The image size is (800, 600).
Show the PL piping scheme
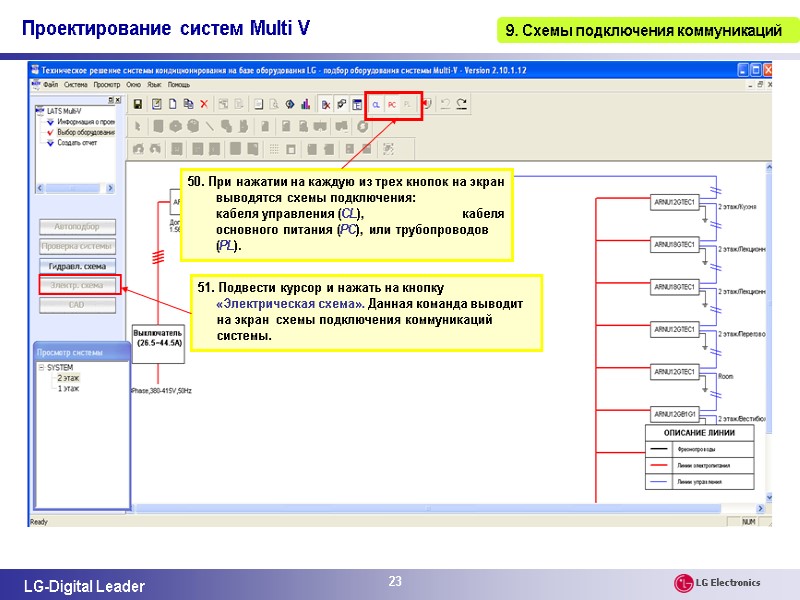pos(407,105)
